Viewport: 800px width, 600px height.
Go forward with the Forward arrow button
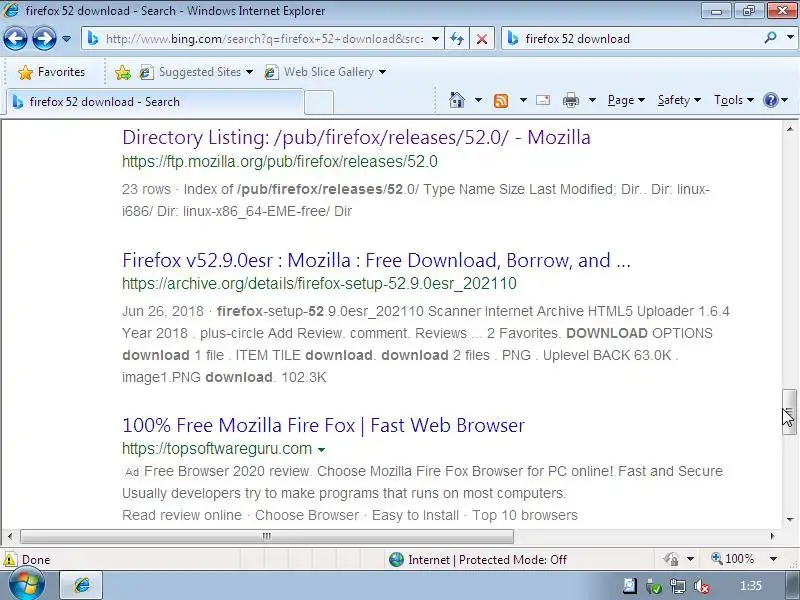[44, 39]
